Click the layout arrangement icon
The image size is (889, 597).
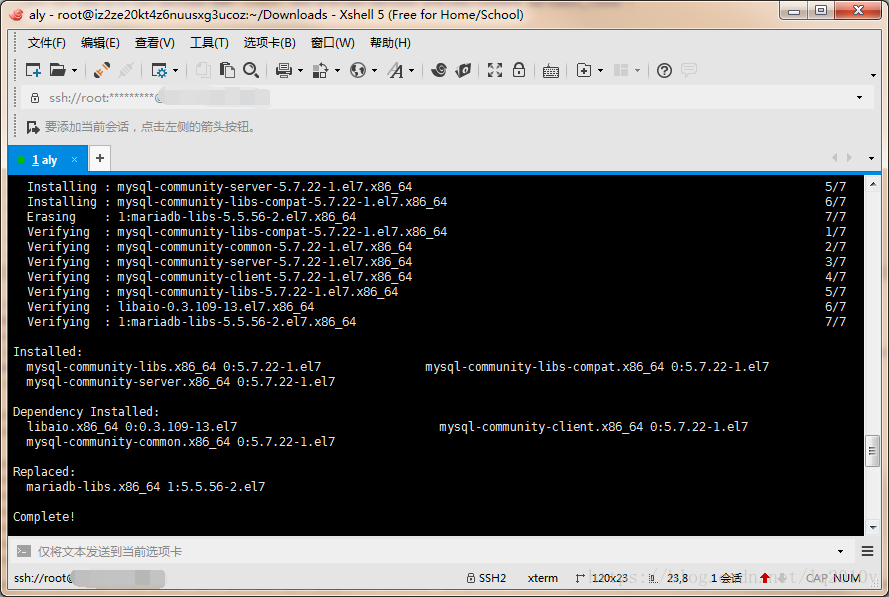(x=621, y=70)
